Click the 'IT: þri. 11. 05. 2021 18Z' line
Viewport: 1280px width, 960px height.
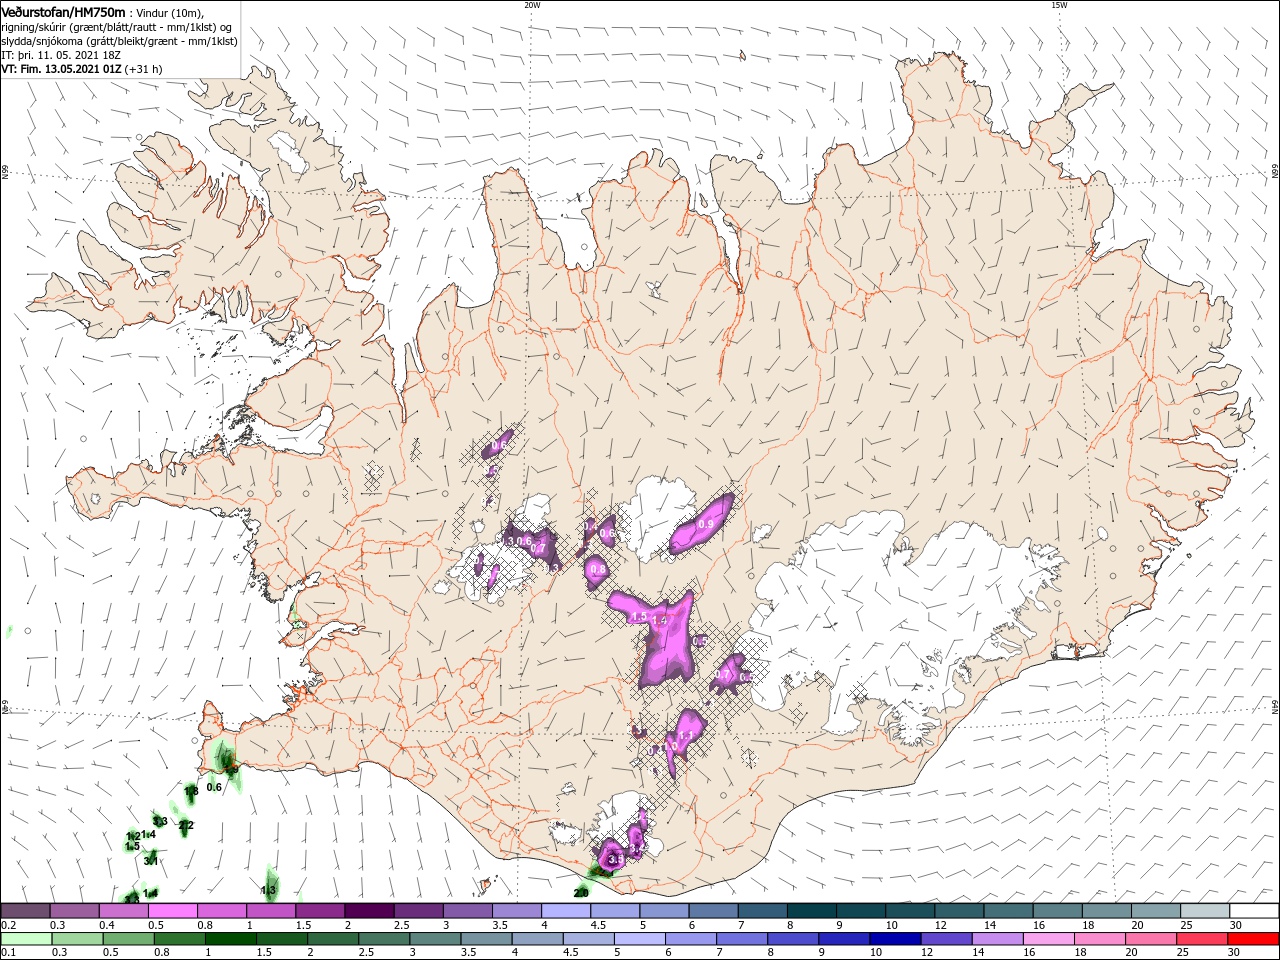coord(62,55)
